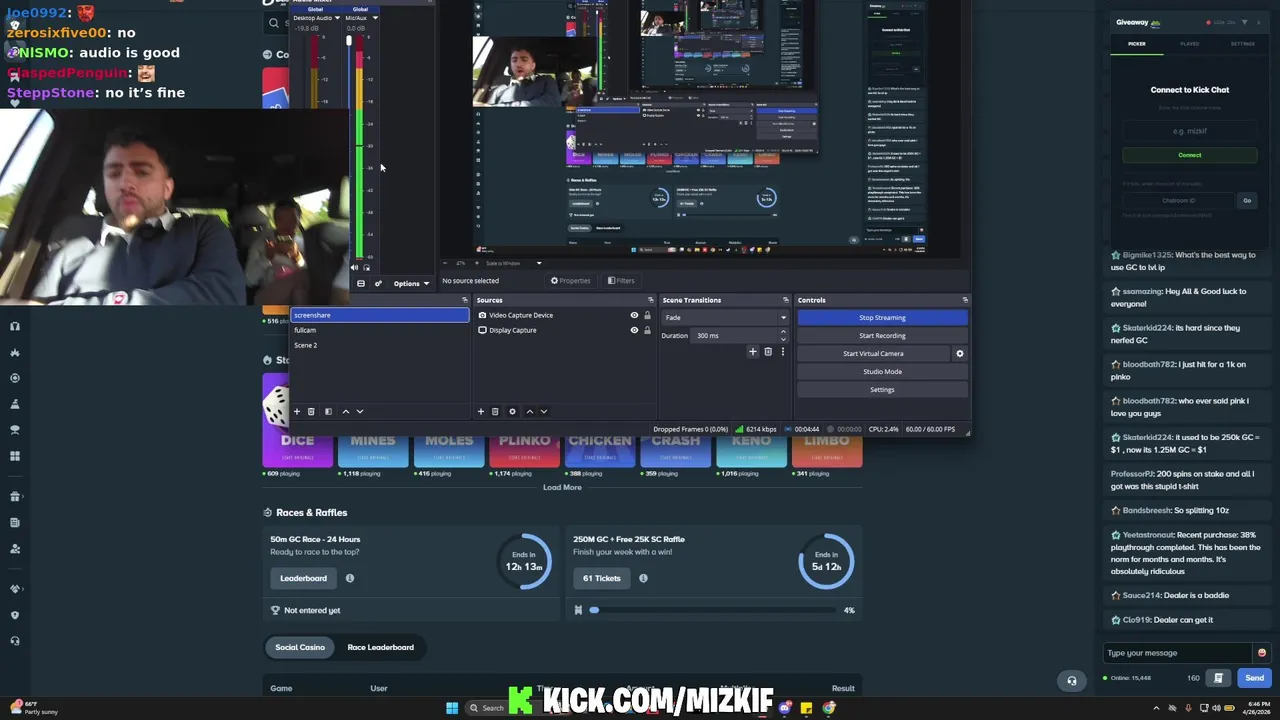Click the Type your message field
Viewport: 1280px width, 720px height.
pyautogui.click(x=1178, y=653)
